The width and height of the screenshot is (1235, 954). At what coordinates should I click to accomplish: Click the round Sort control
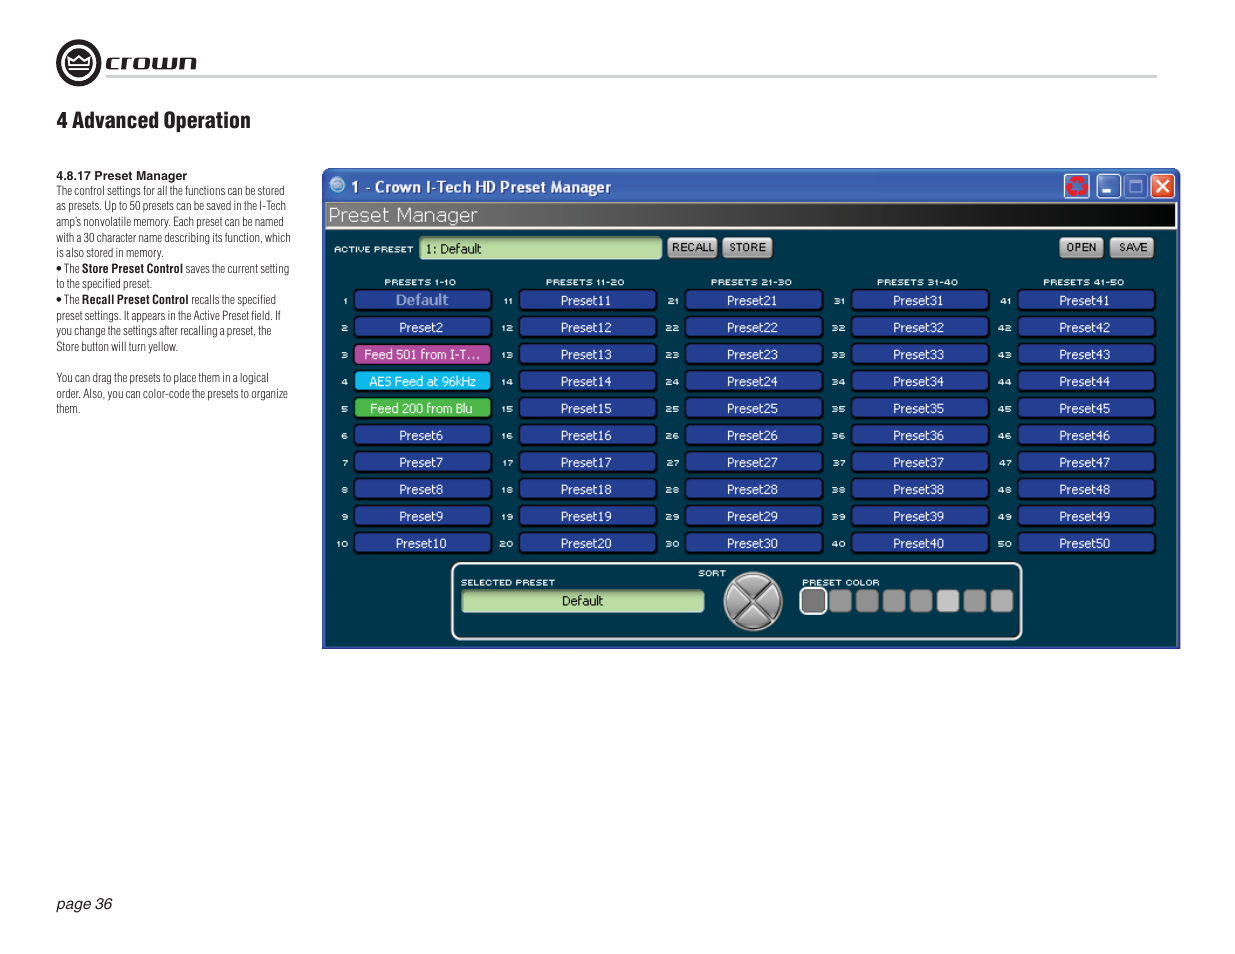752,601
